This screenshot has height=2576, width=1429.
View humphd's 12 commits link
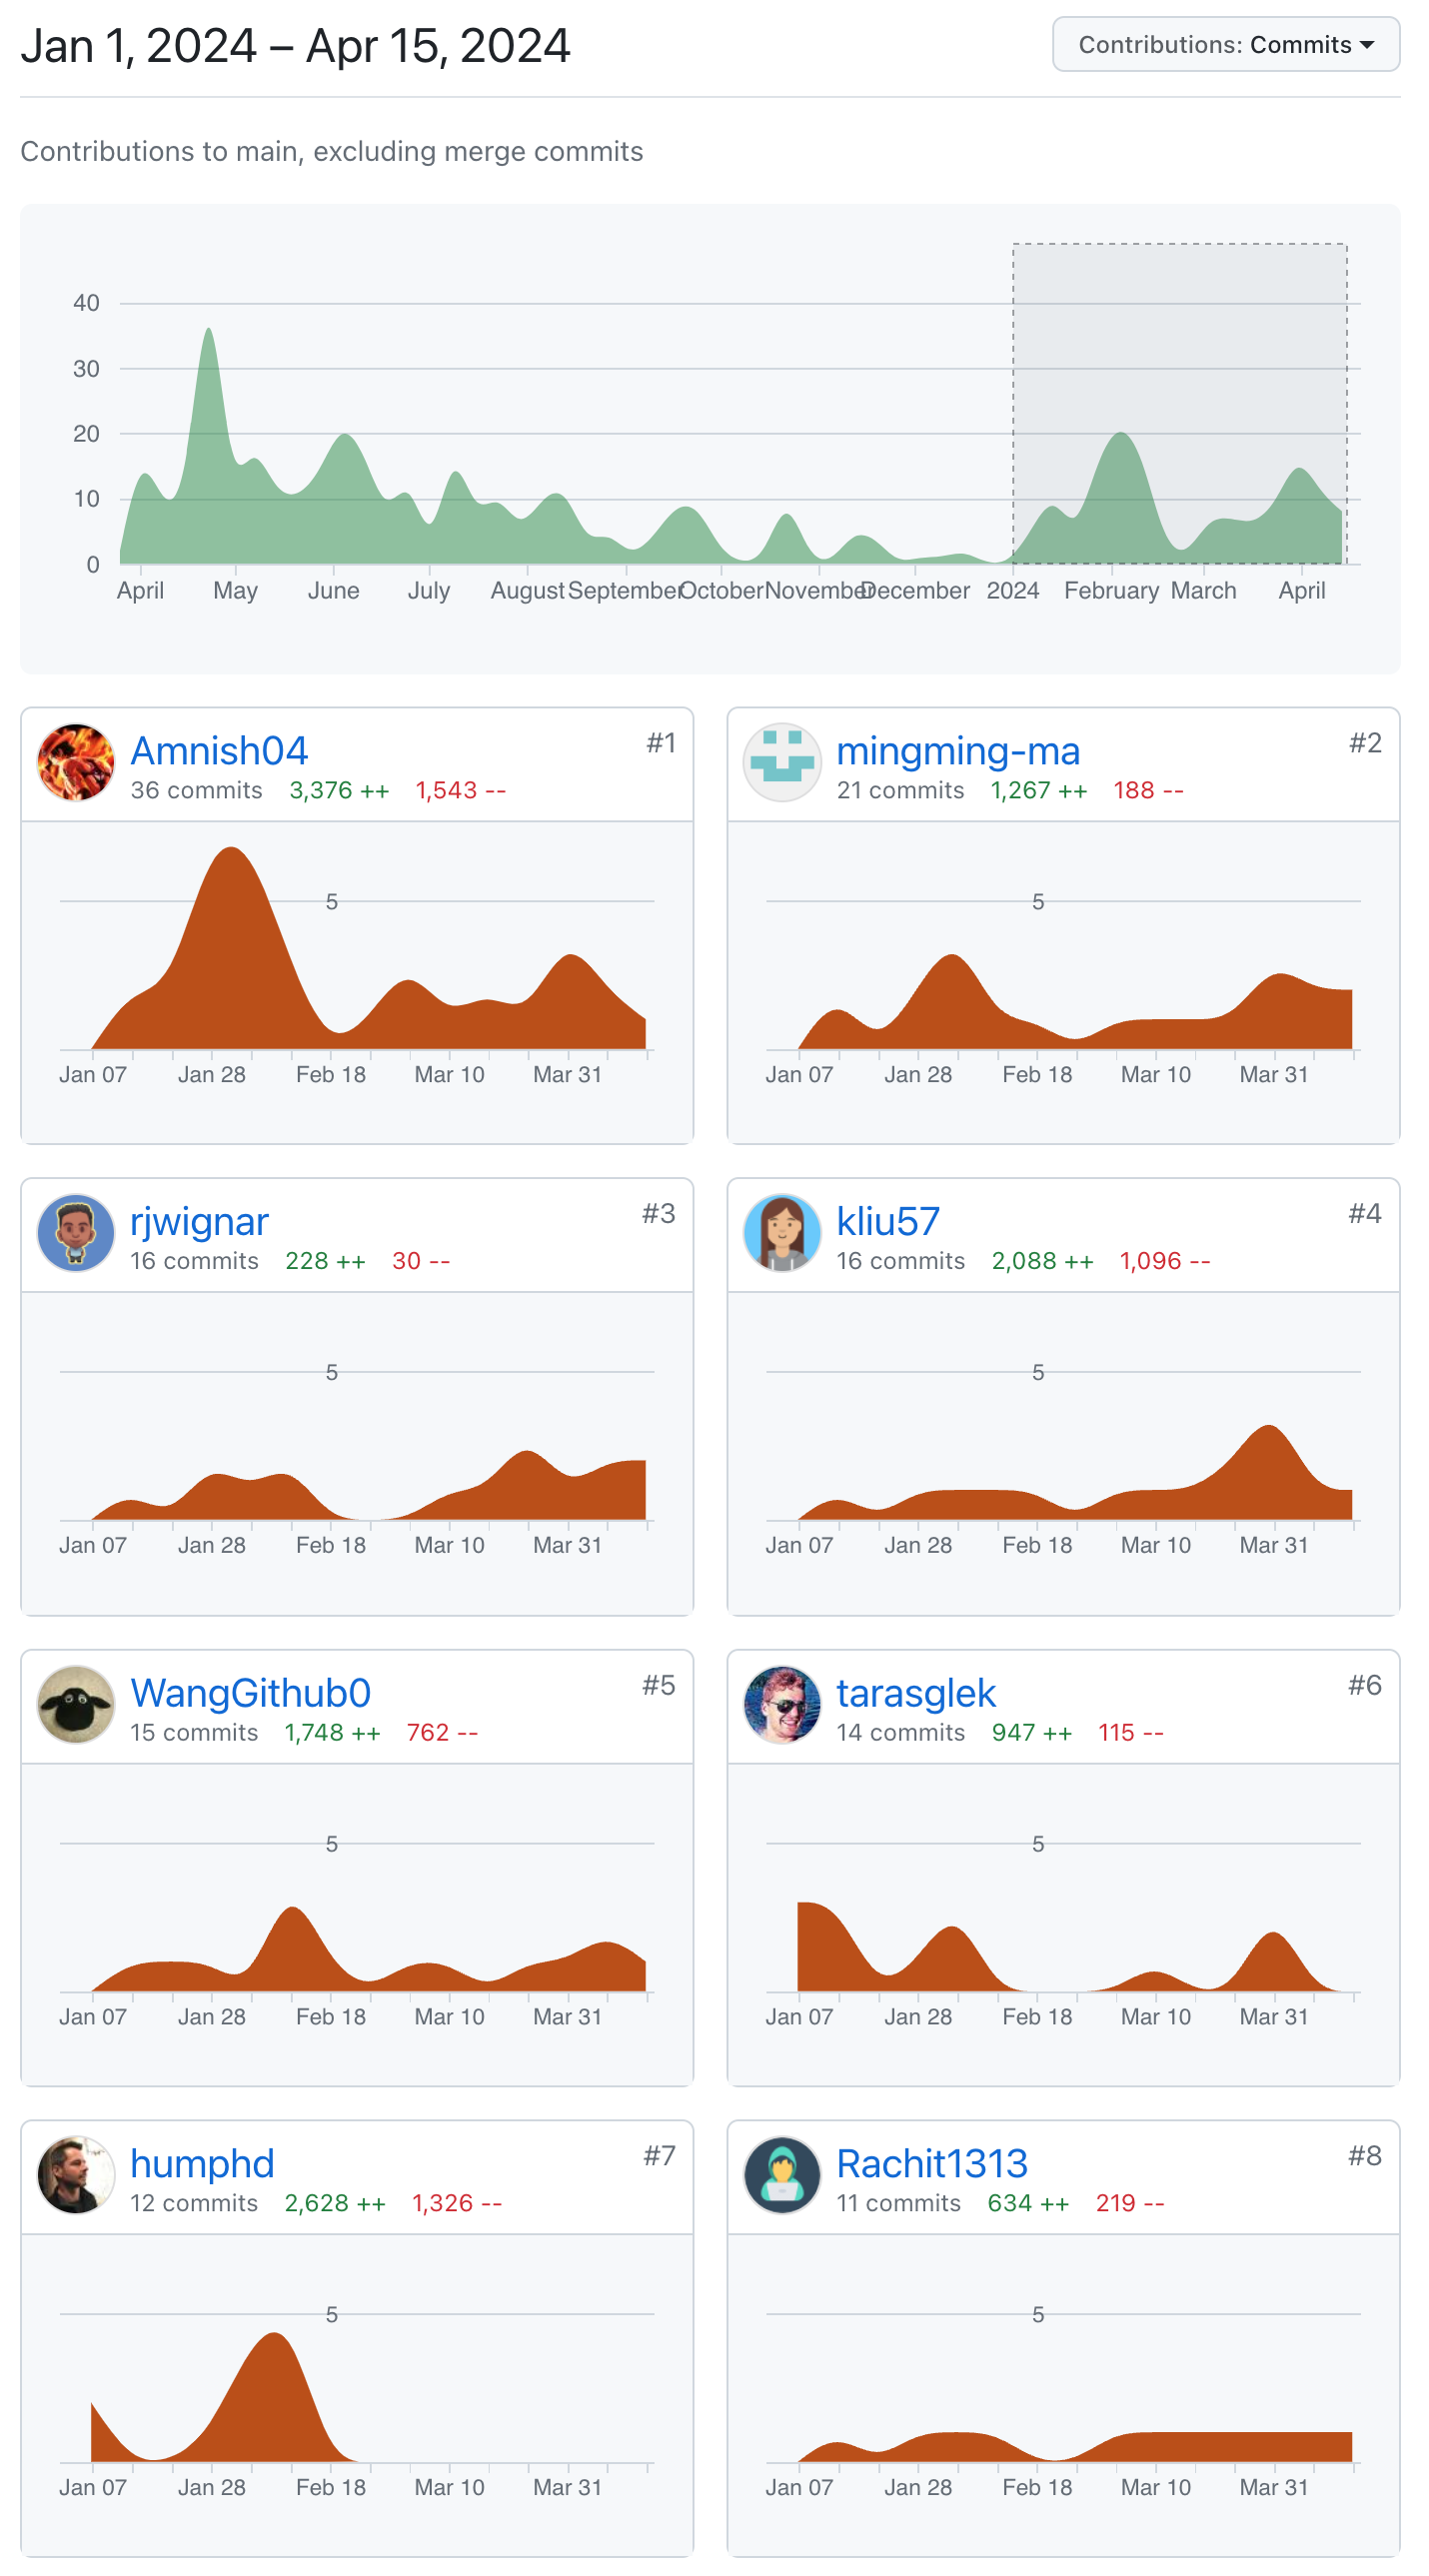pos(194,2203)
